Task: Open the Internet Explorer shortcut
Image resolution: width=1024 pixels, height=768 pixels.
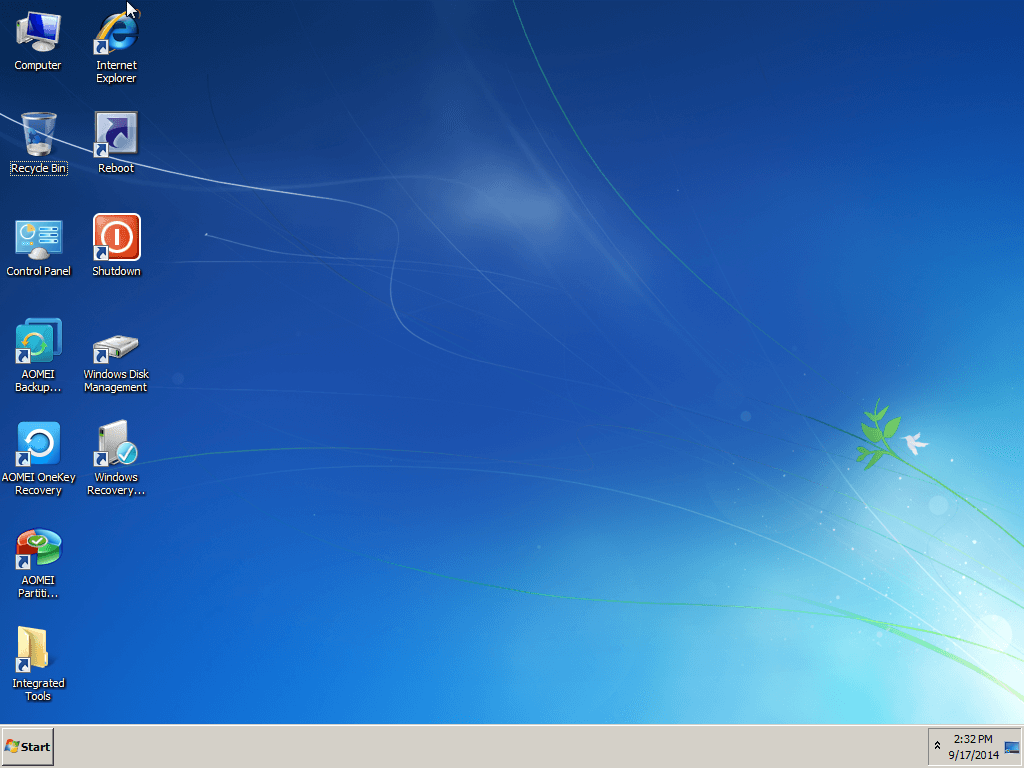Action: click(116, 47)
